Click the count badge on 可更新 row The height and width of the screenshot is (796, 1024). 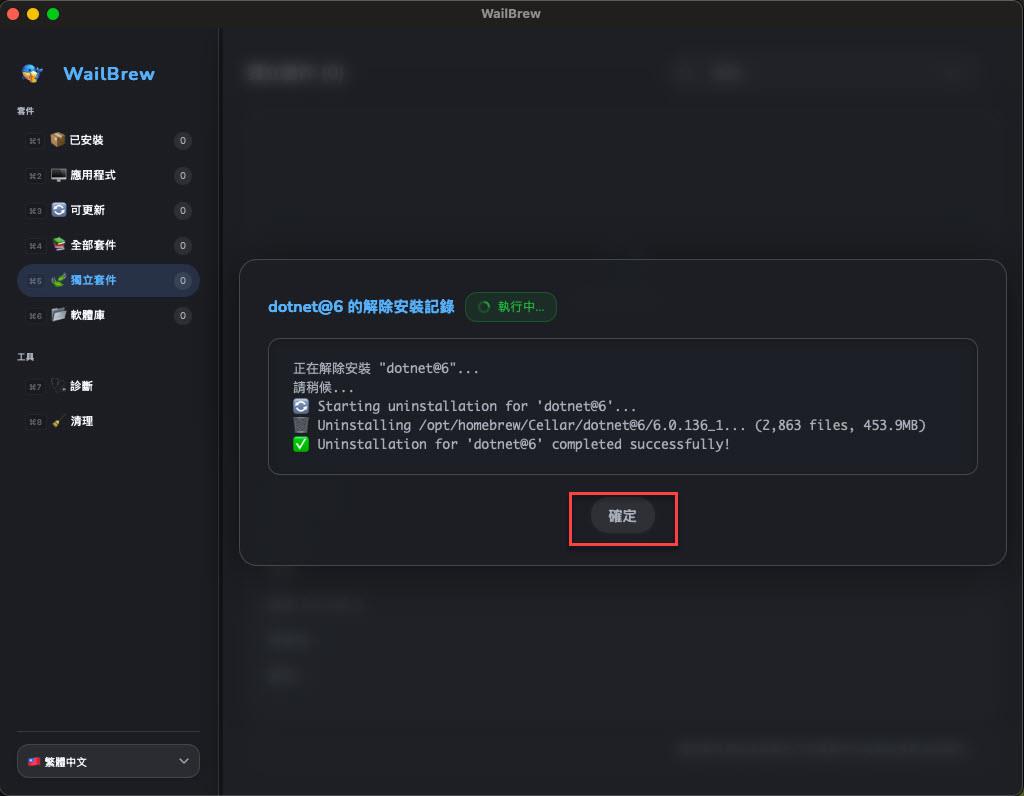tap(182, 211)
